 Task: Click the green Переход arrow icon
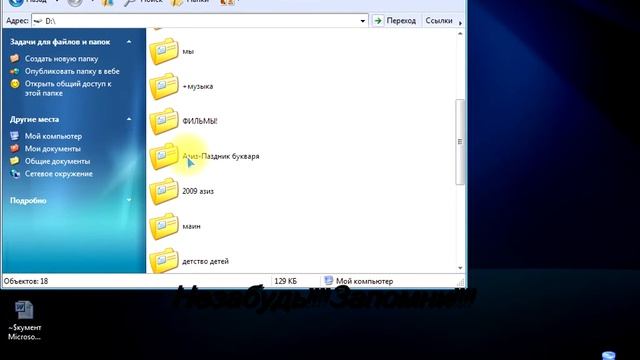point(378,20)
